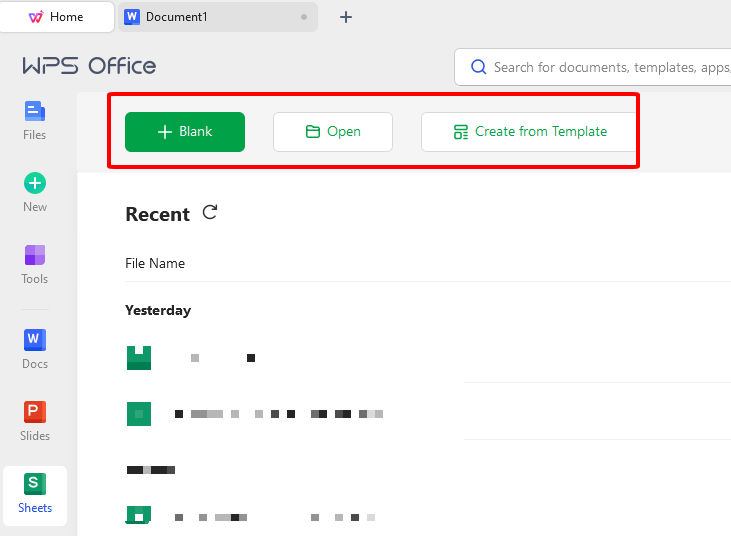Select Sheets in the left sidebar
Image resolution: width=731 pixels, height=536 pixels.
click(35, 495)
